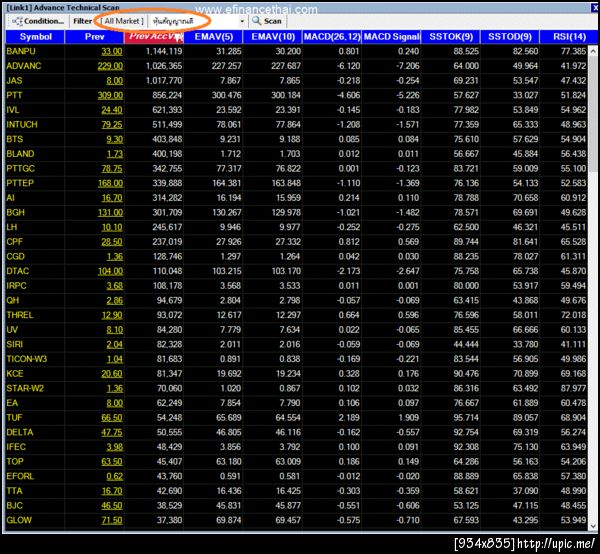Viewport: 600px width, 554px height.
Task: Select the JAS symbol
Action: (14, 81)
